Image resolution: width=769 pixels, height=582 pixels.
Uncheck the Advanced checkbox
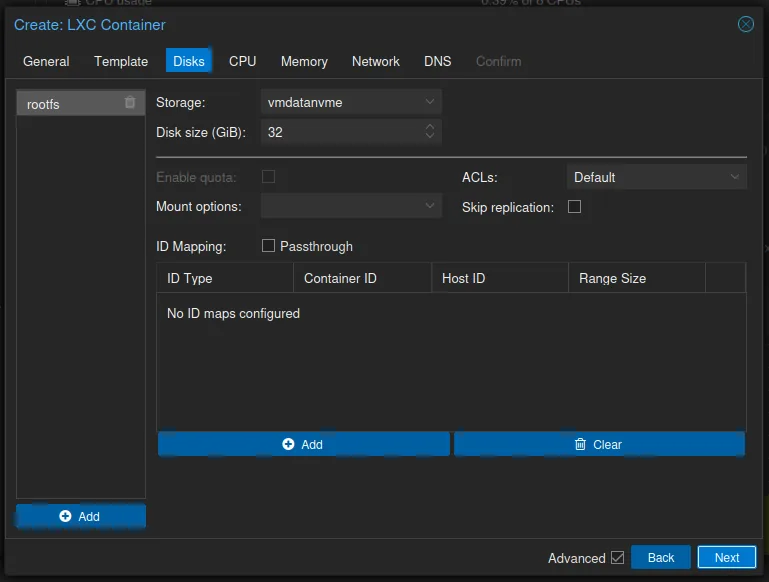tap(617, 557)
